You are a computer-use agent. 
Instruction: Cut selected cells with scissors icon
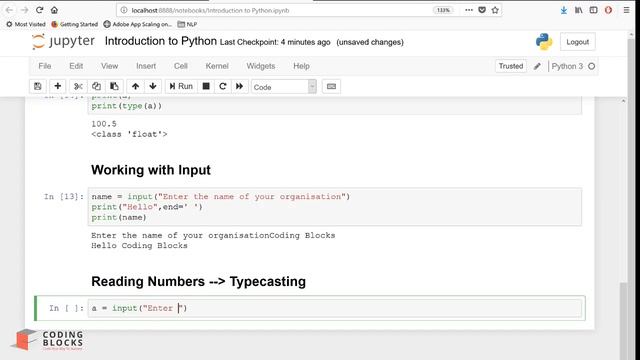click(x=78, y=87)
